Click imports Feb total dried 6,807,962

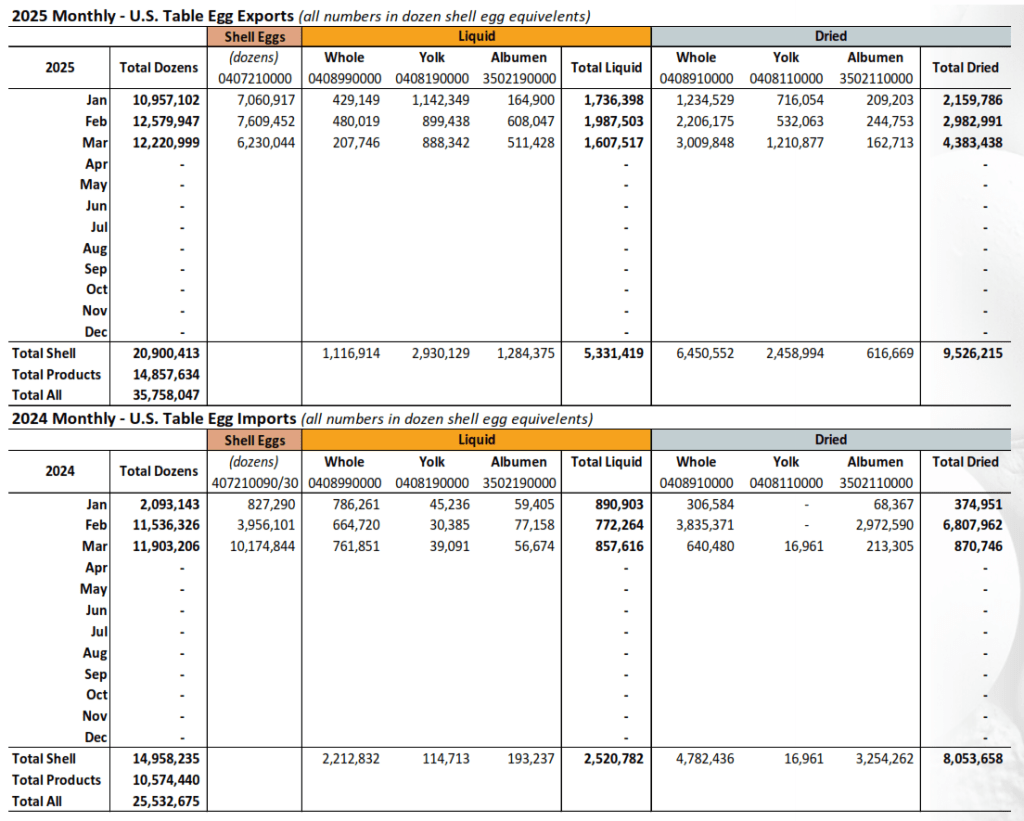pyautogui.click(x=972, y=525)
